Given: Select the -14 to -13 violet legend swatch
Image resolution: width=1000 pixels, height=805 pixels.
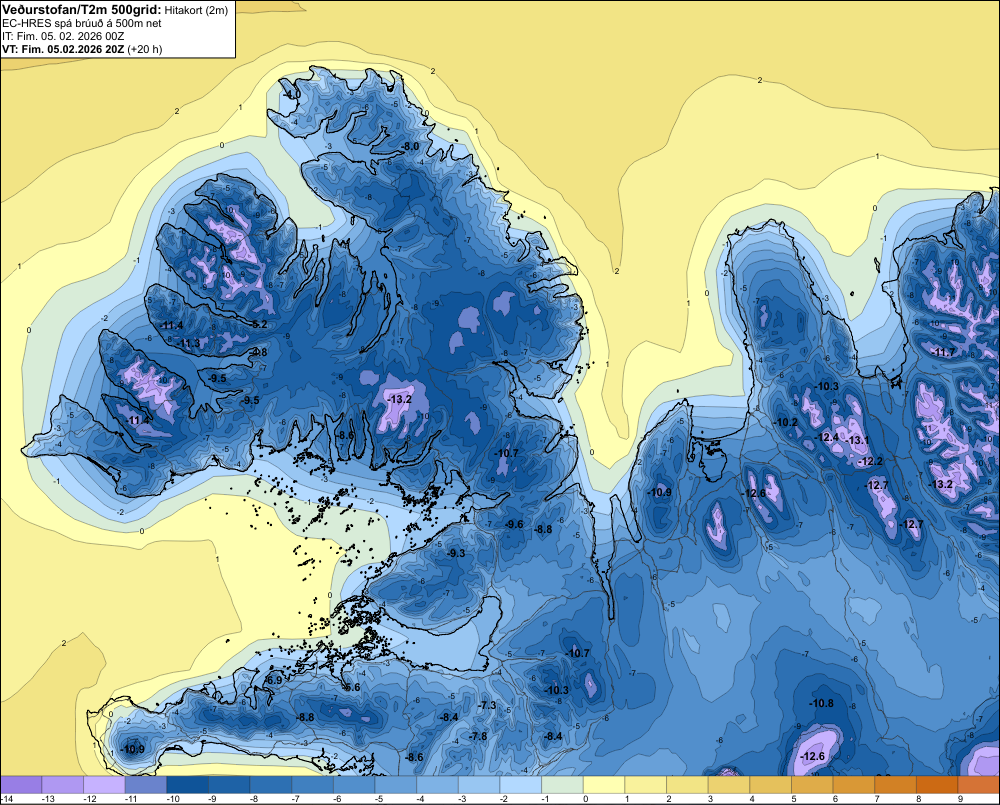Looking at the screenshot, I should pyautogui.click(x=21, y=785).
